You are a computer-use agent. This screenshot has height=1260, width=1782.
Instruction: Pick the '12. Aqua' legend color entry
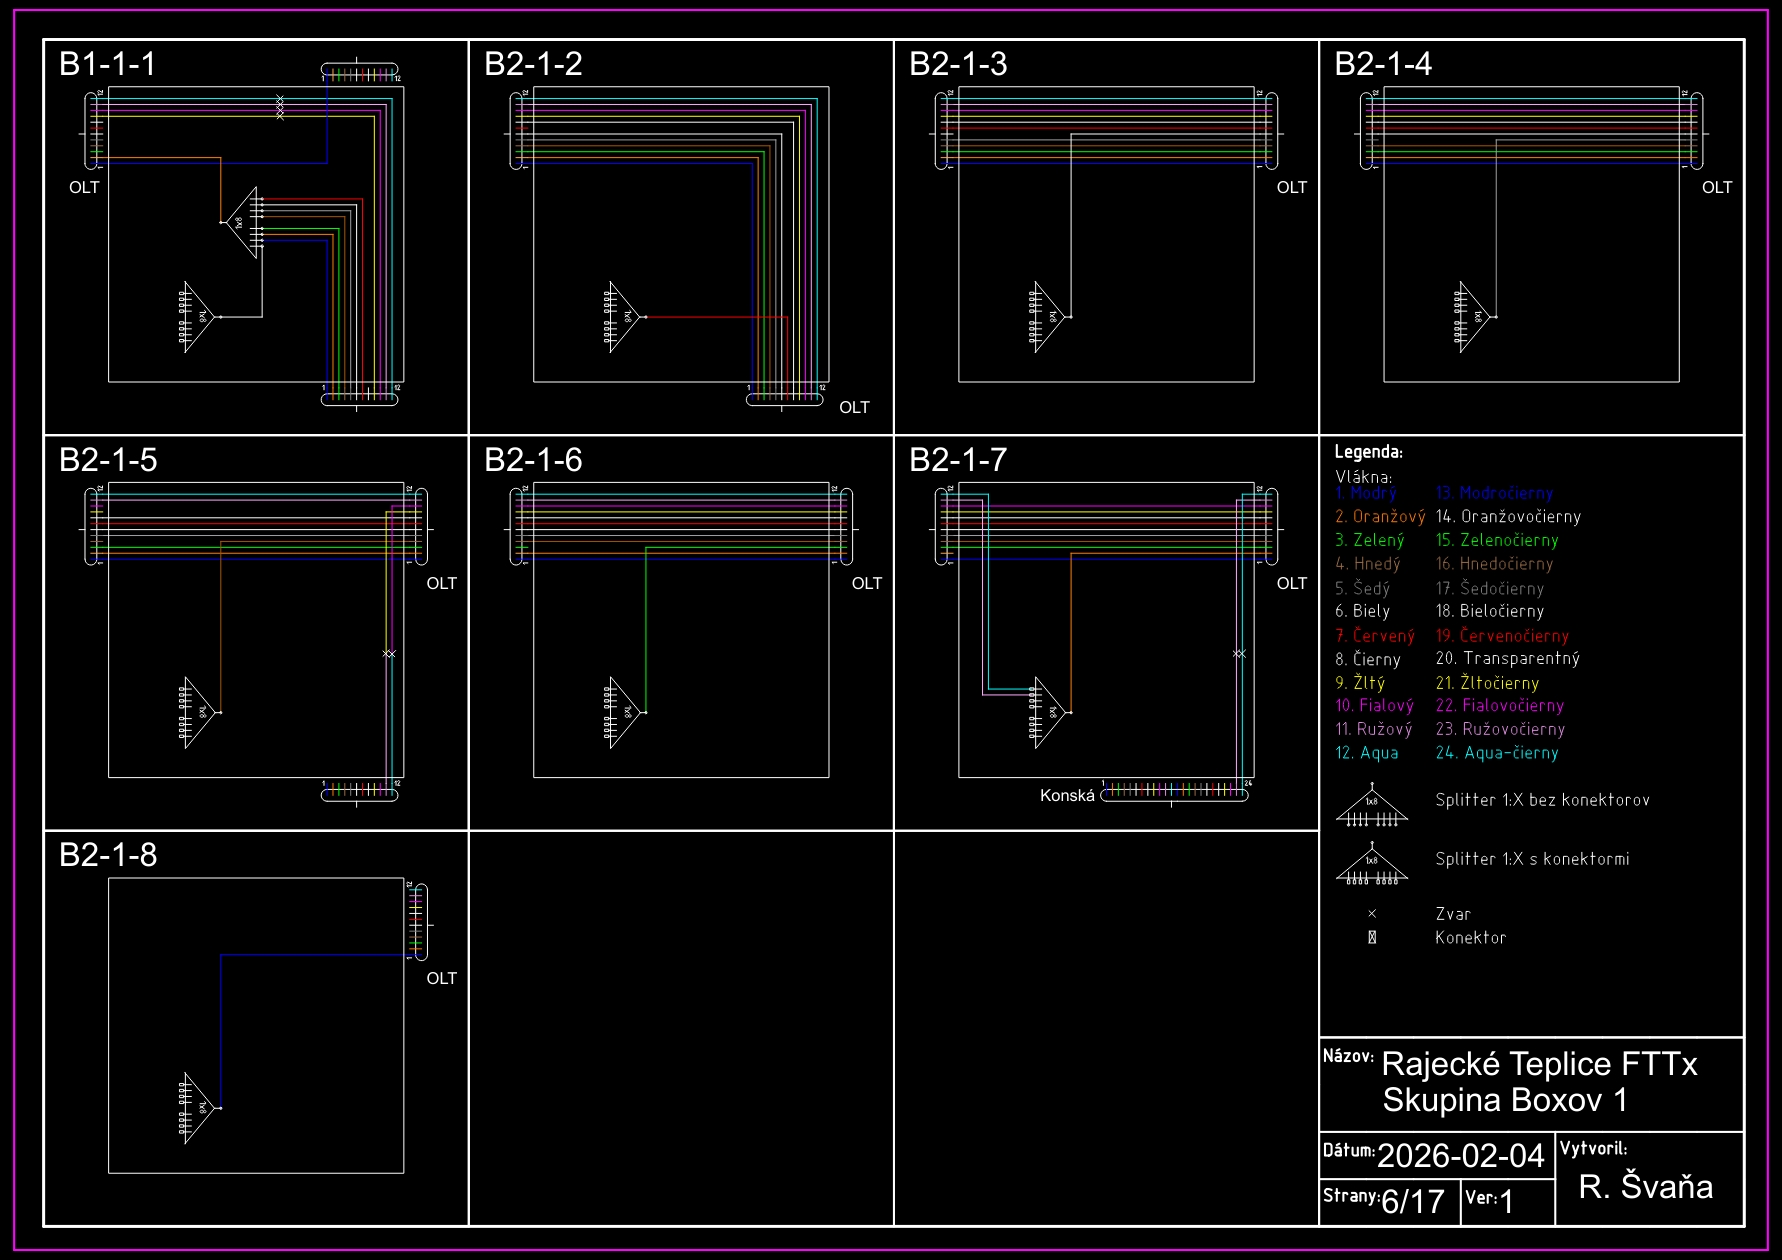click(x=1366, y=753)
